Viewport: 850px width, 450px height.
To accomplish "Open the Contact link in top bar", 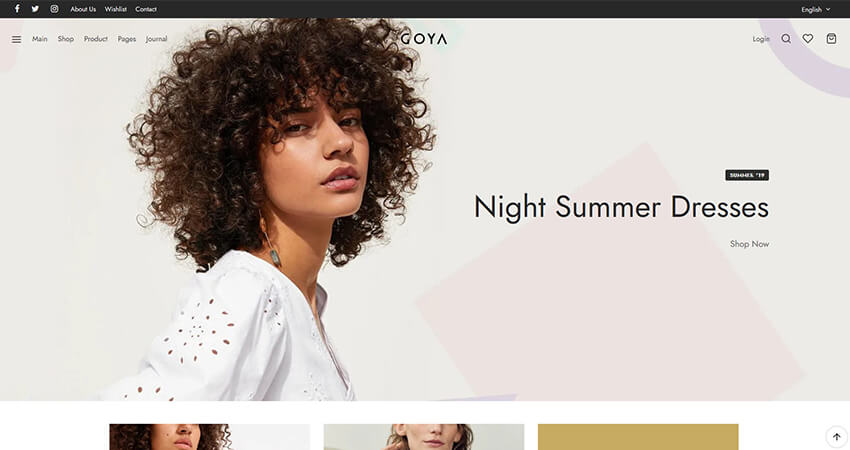I will (x=146, y=9).
